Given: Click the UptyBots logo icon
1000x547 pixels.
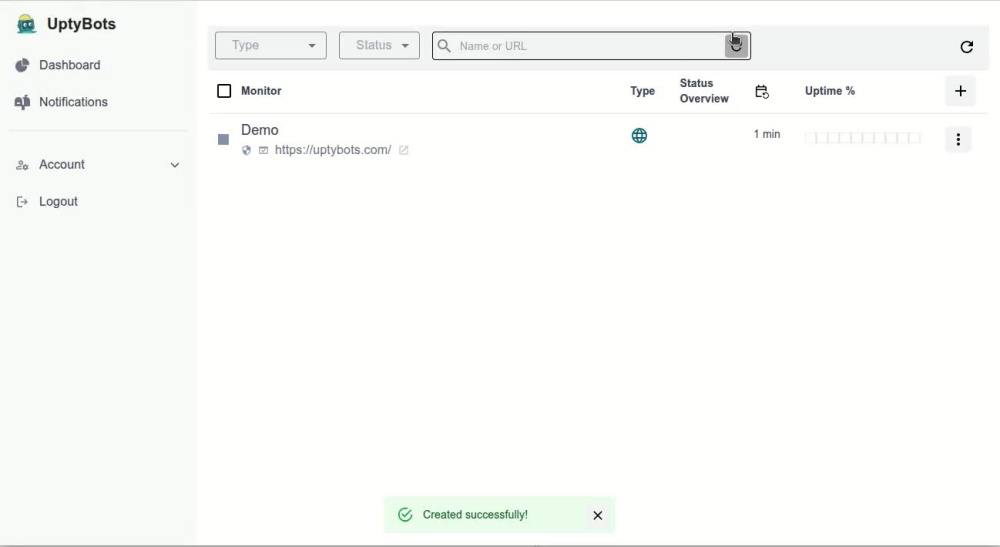Looking at the screenshot, I should click(26, 24).
